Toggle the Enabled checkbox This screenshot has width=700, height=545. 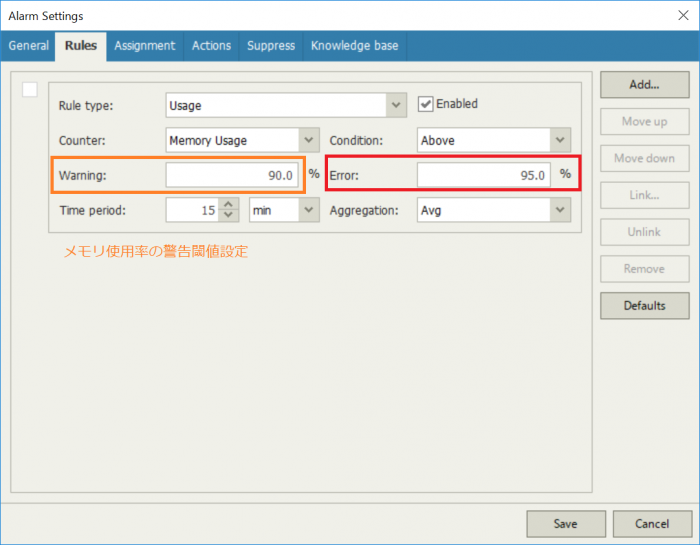point(425,104)
